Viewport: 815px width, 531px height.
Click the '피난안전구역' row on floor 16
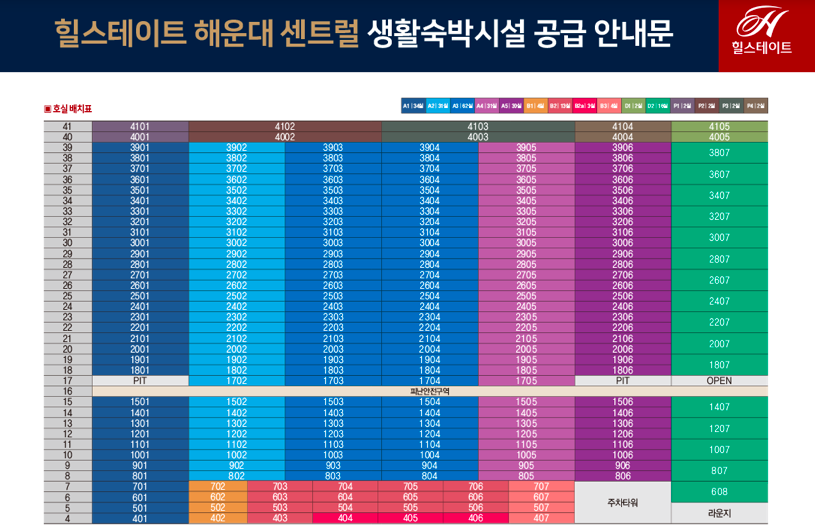point(430,391)
